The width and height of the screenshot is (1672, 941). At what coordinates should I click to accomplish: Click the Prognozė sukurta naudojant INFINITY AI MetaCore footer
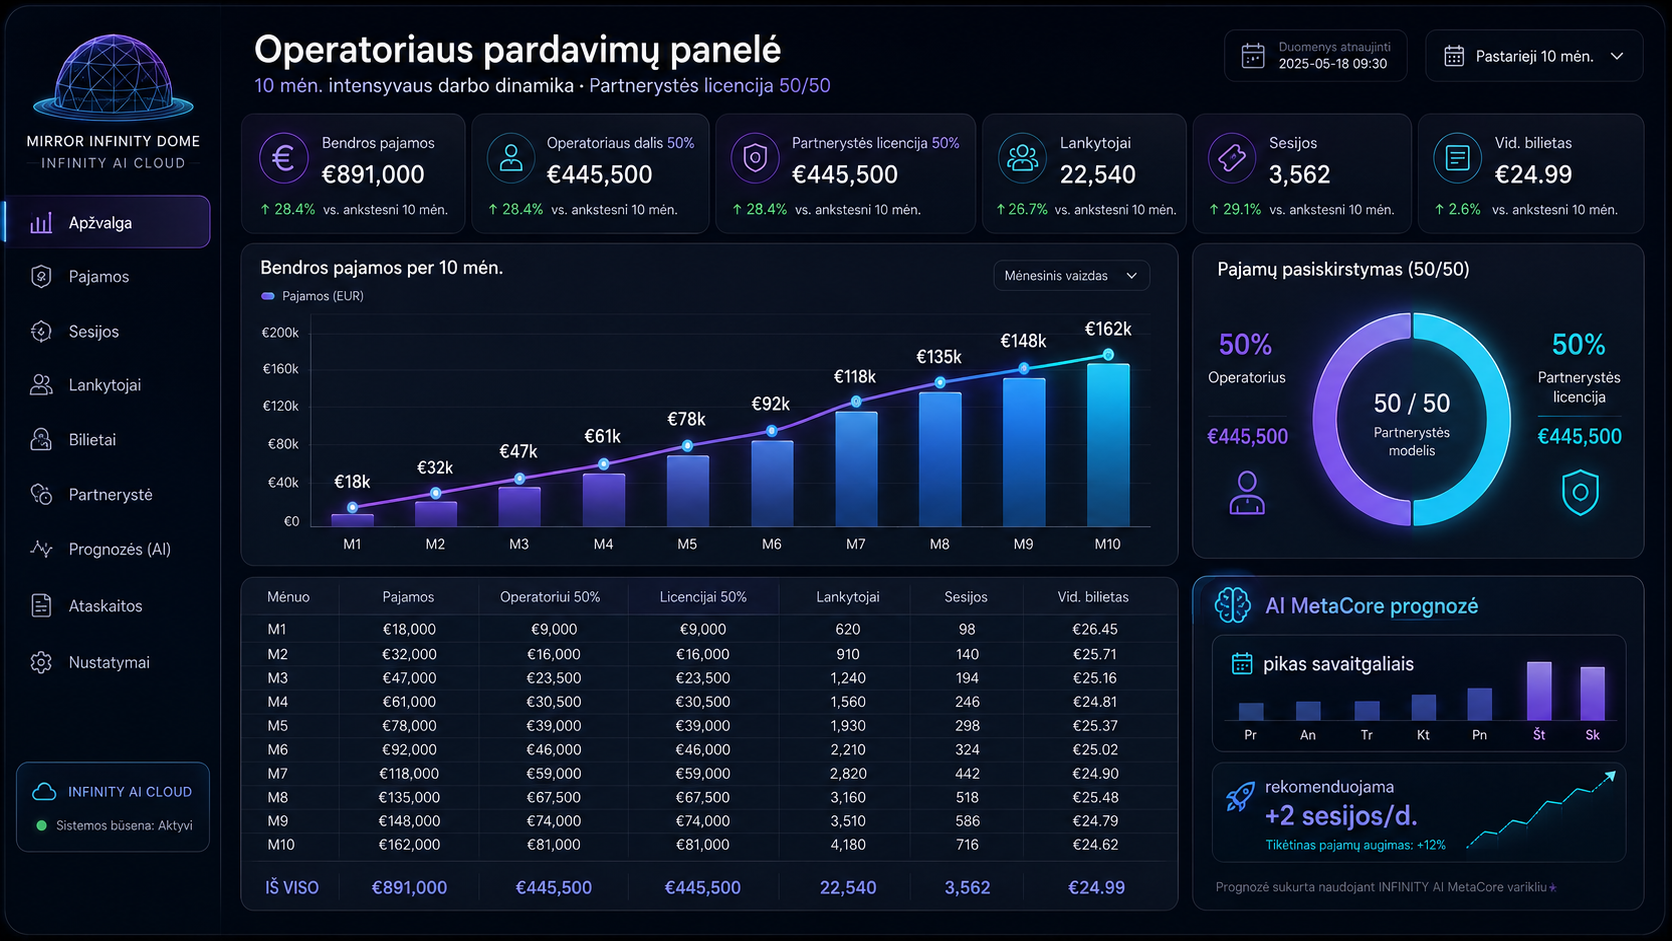[1386, 887]
